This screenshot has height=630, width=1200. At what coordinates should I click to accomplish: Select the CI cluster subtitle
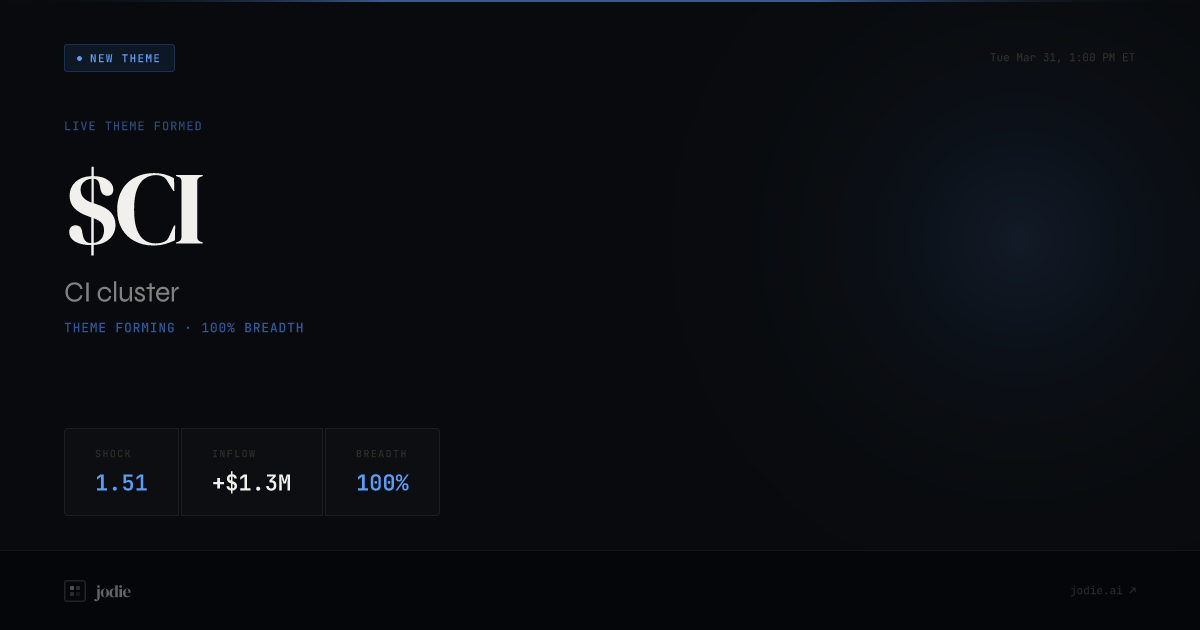pyautogui.click(x=122, y=292)
